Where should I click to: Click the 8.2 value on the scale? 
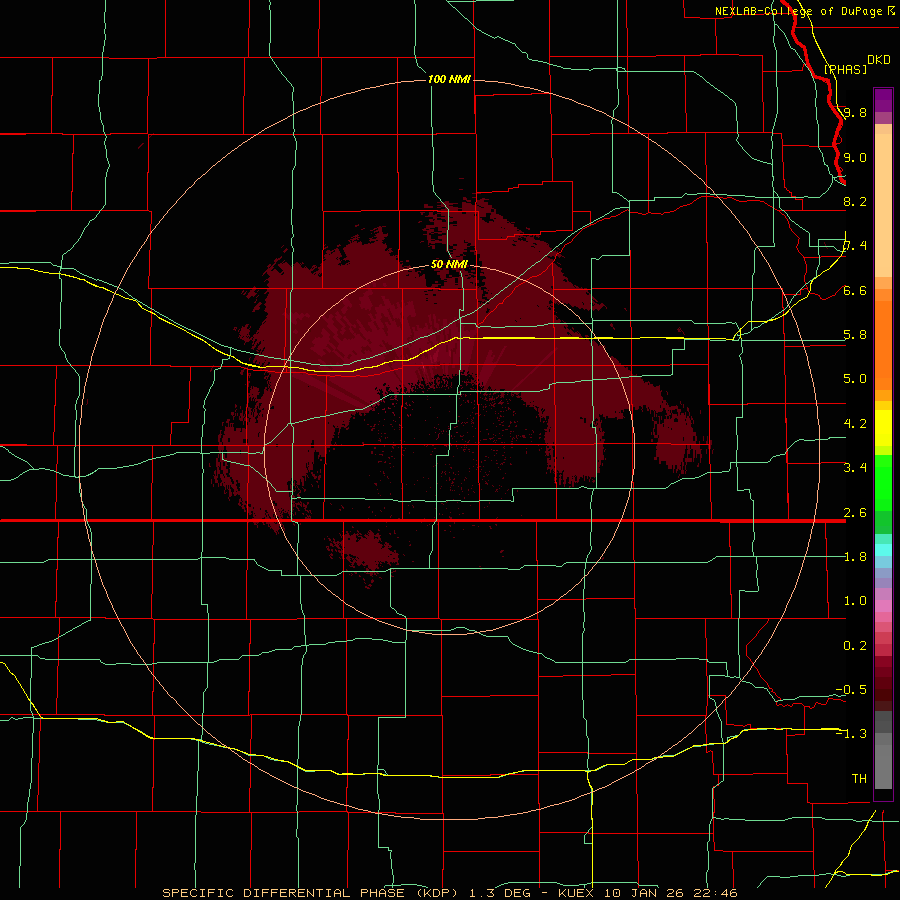pyautogui.click(x=855, y=201)
